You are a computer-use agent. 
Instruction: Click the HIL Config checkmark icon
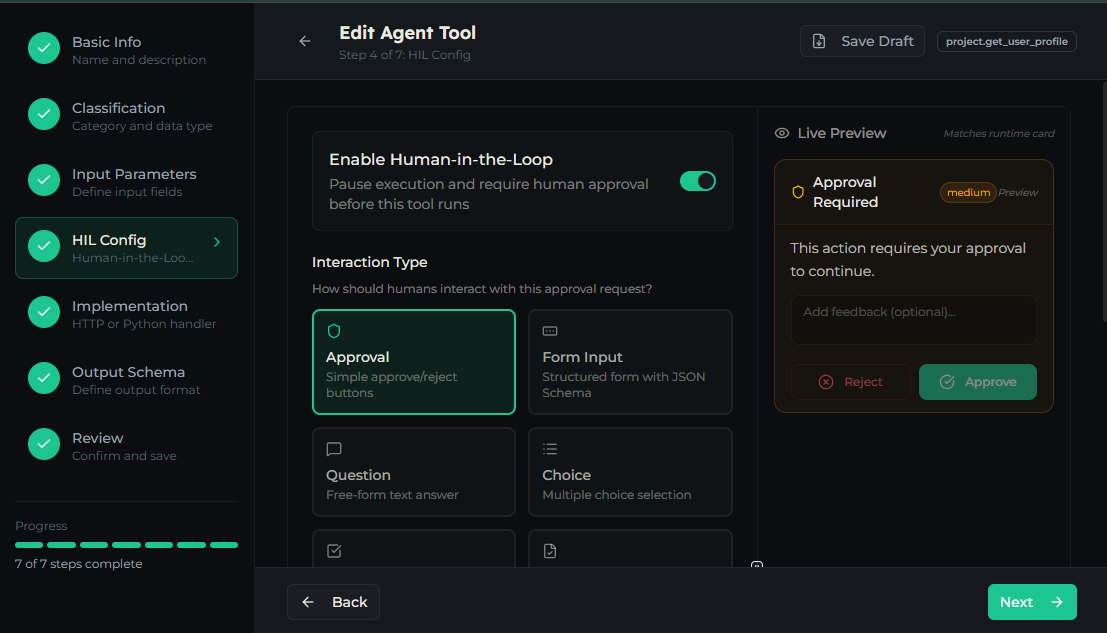click(x=44, y=246)
